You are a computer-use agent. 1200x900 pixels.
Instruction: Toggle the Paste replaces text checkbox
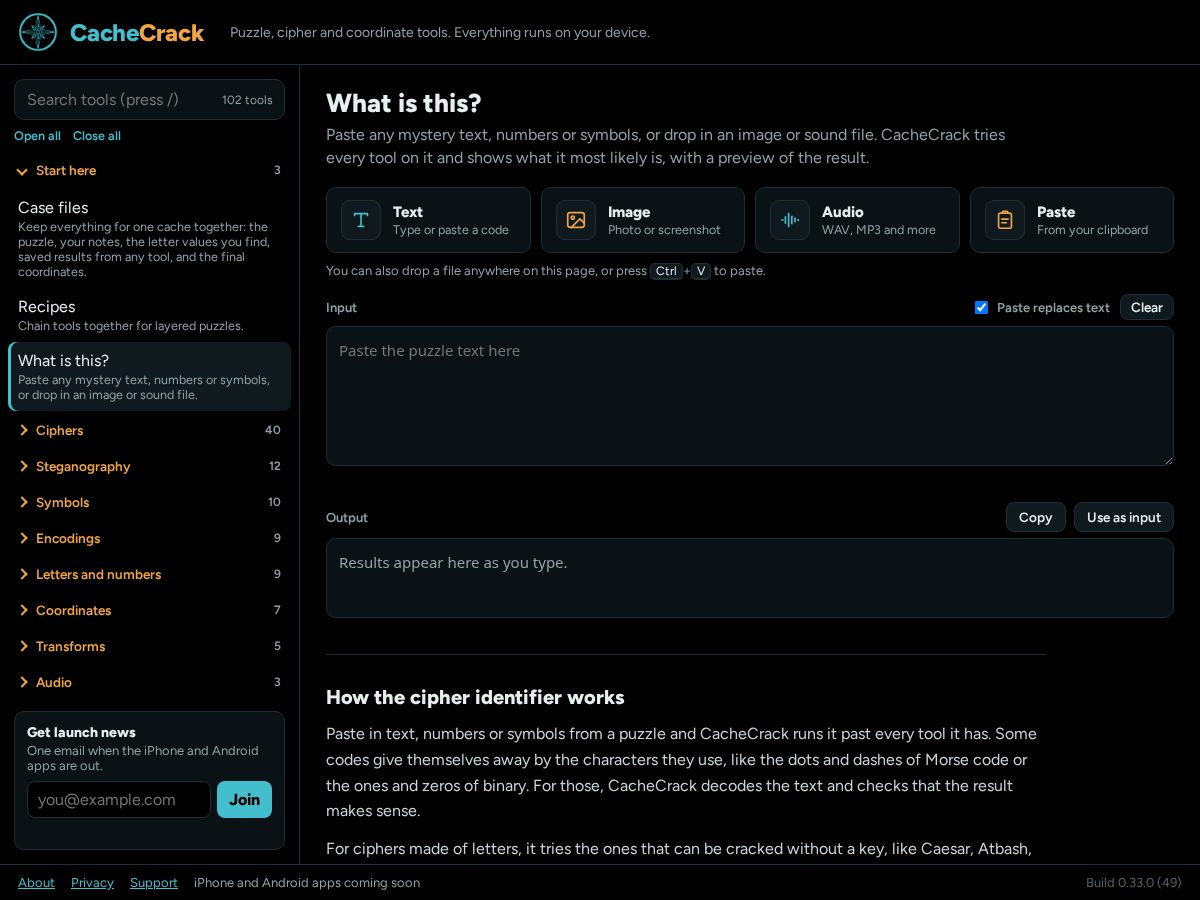click(981, 307)
